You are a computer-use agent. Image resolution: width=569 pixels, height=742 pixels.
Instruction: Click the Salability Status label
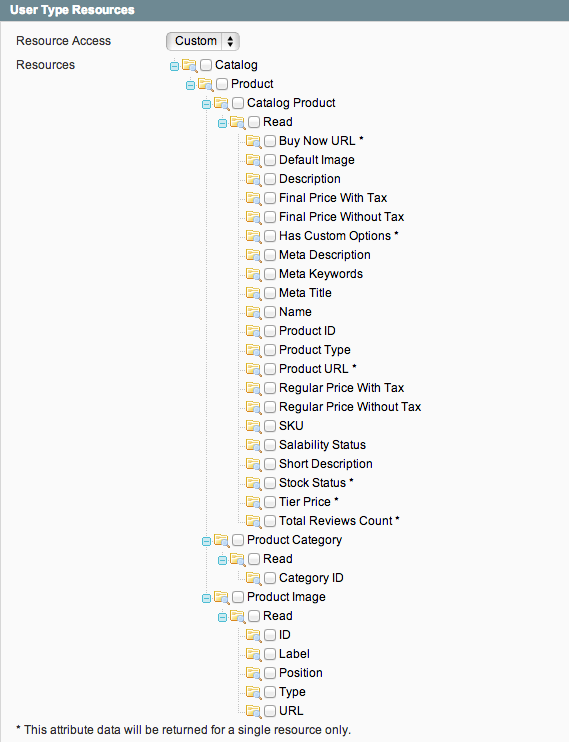(x=322, y=445)
